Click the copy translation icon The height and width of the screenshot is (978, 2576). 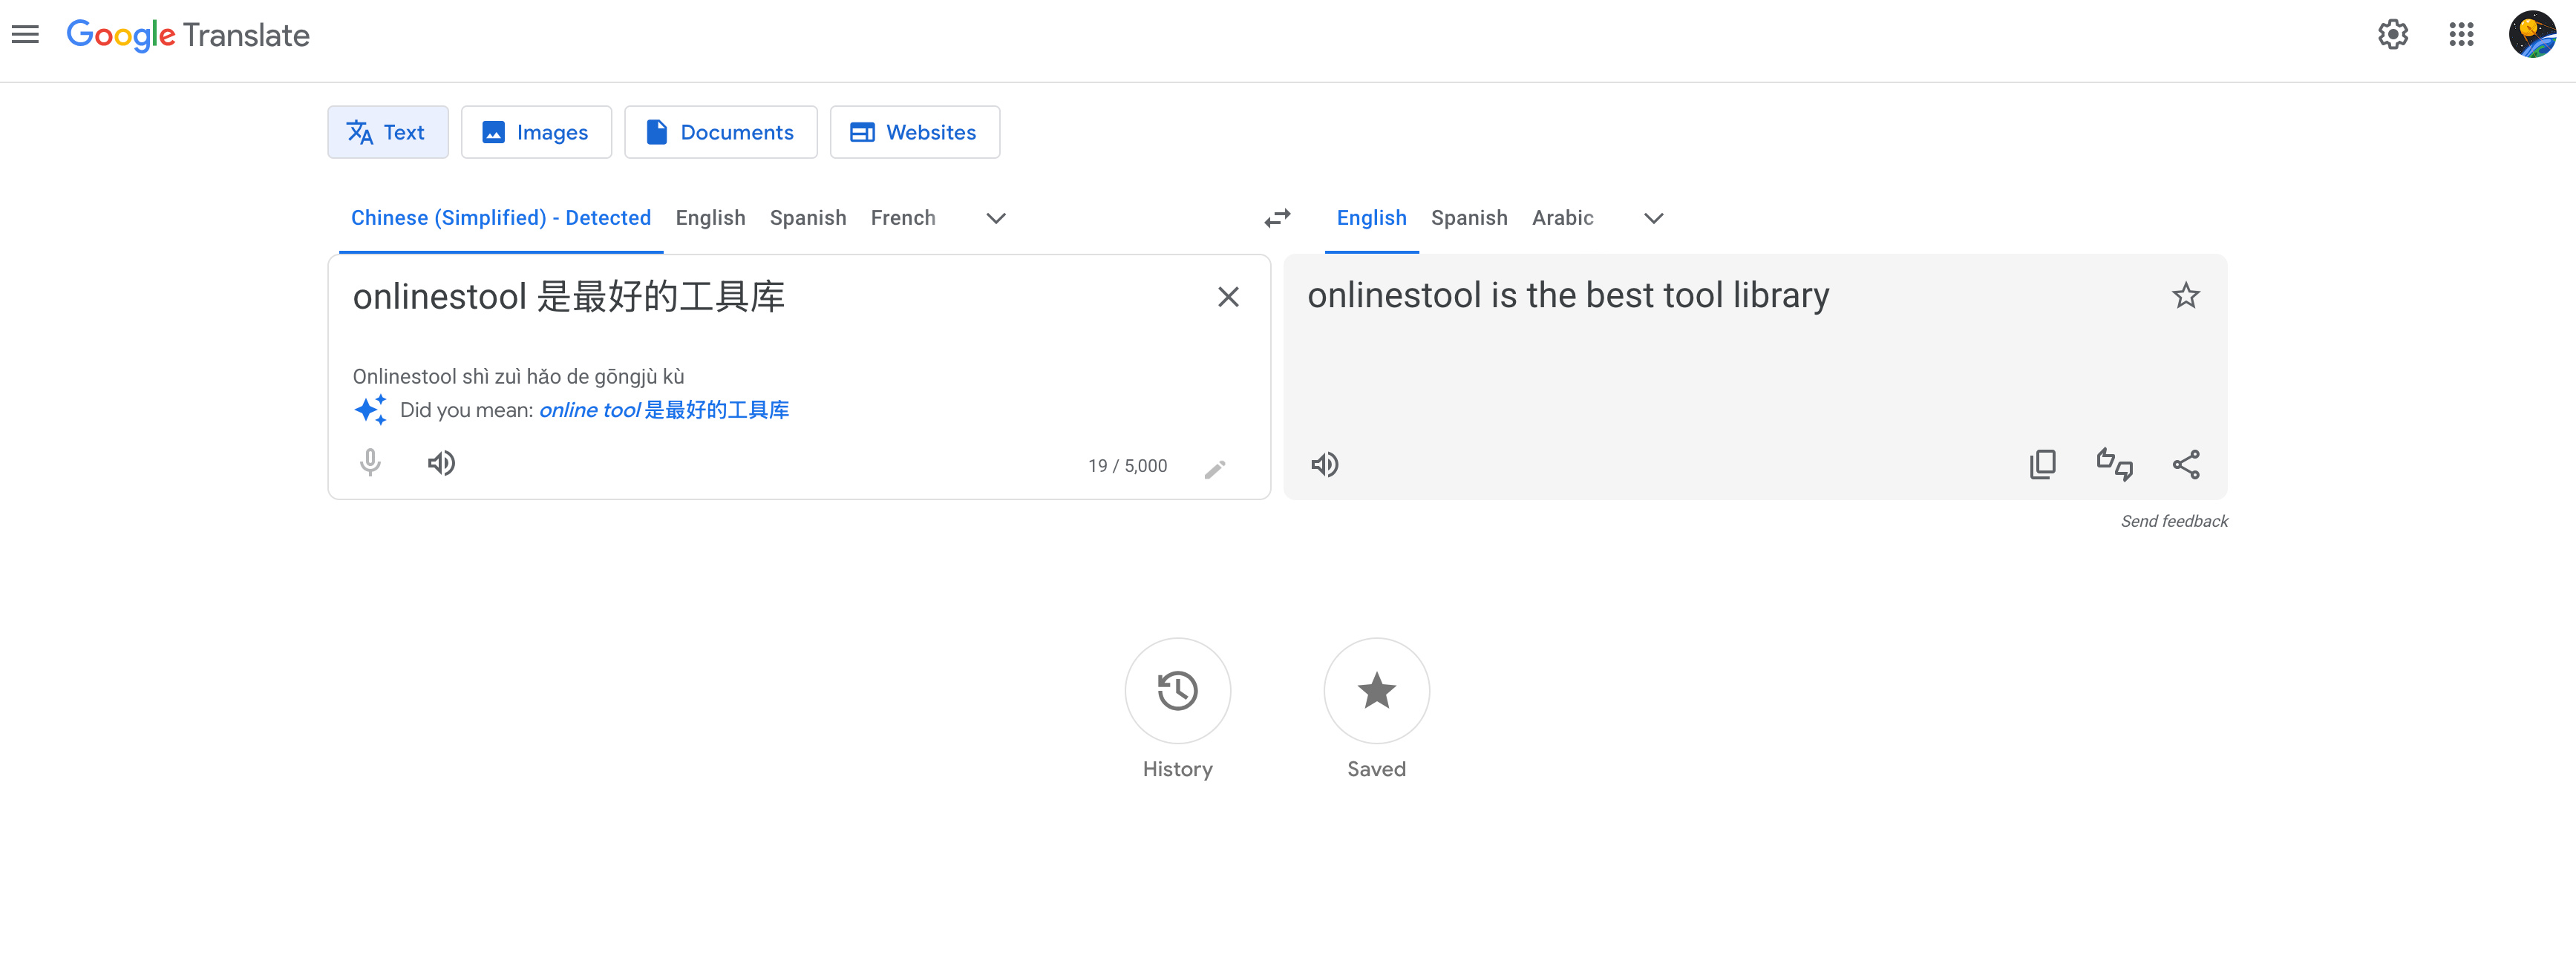click(x=2044, y=463)
